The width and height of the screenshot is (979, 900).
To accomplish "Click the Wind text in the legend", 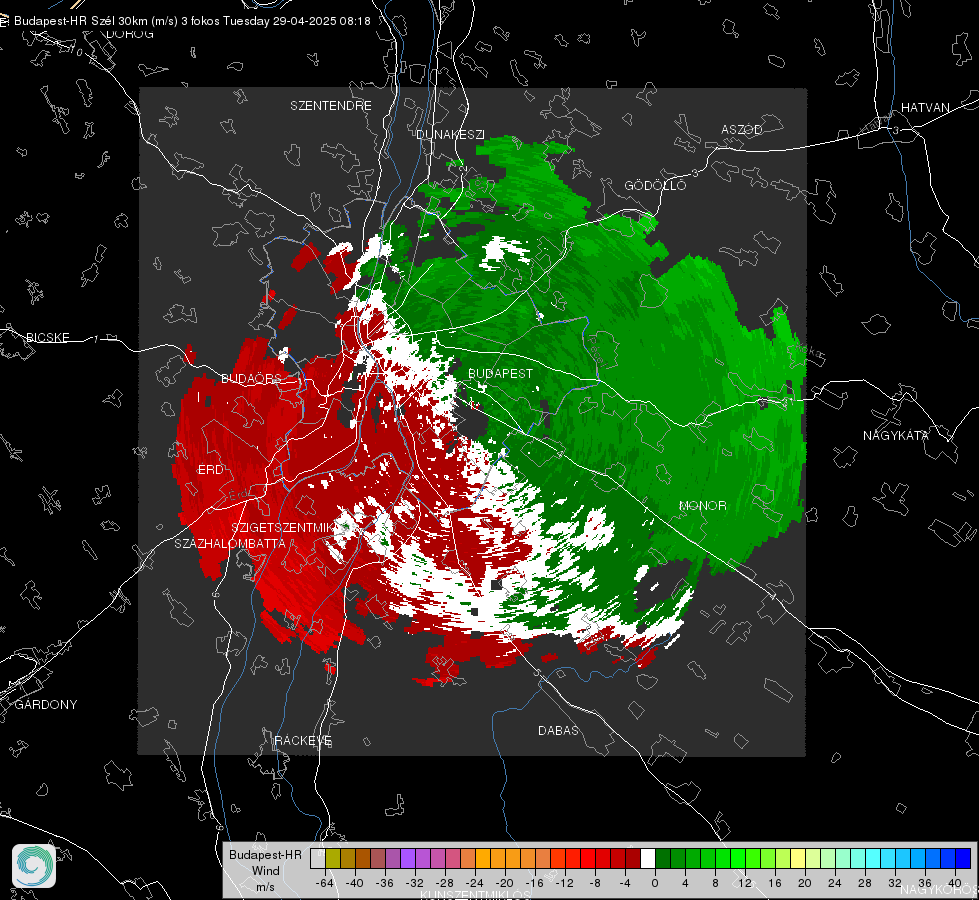I will 265,871.
